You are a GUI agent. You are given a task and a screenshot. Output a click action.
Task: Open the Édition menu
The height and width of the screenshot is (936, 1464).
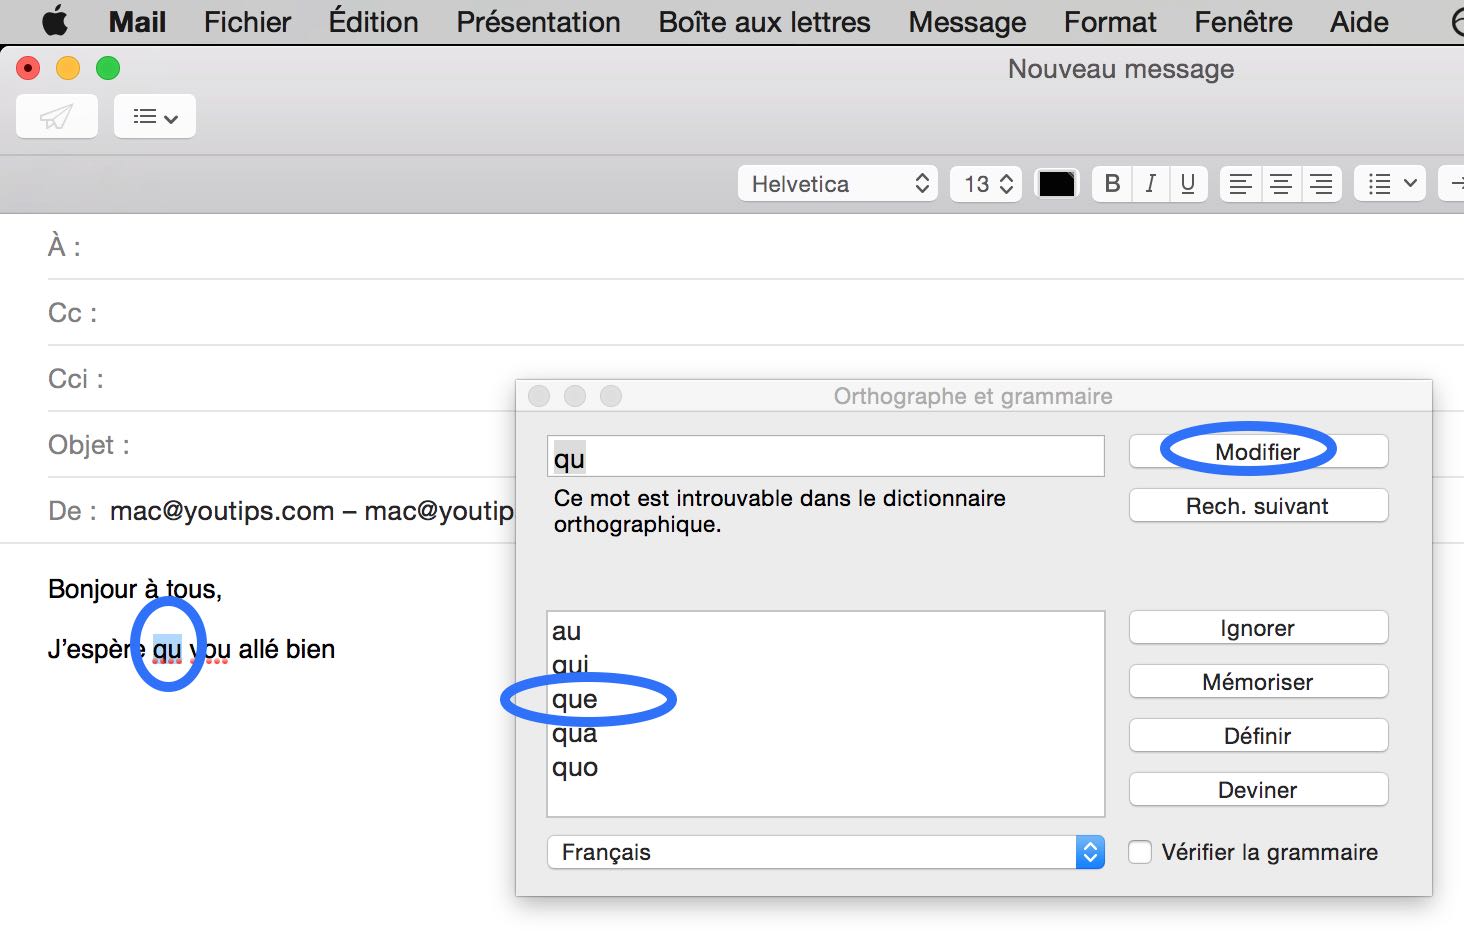[373, 22]
